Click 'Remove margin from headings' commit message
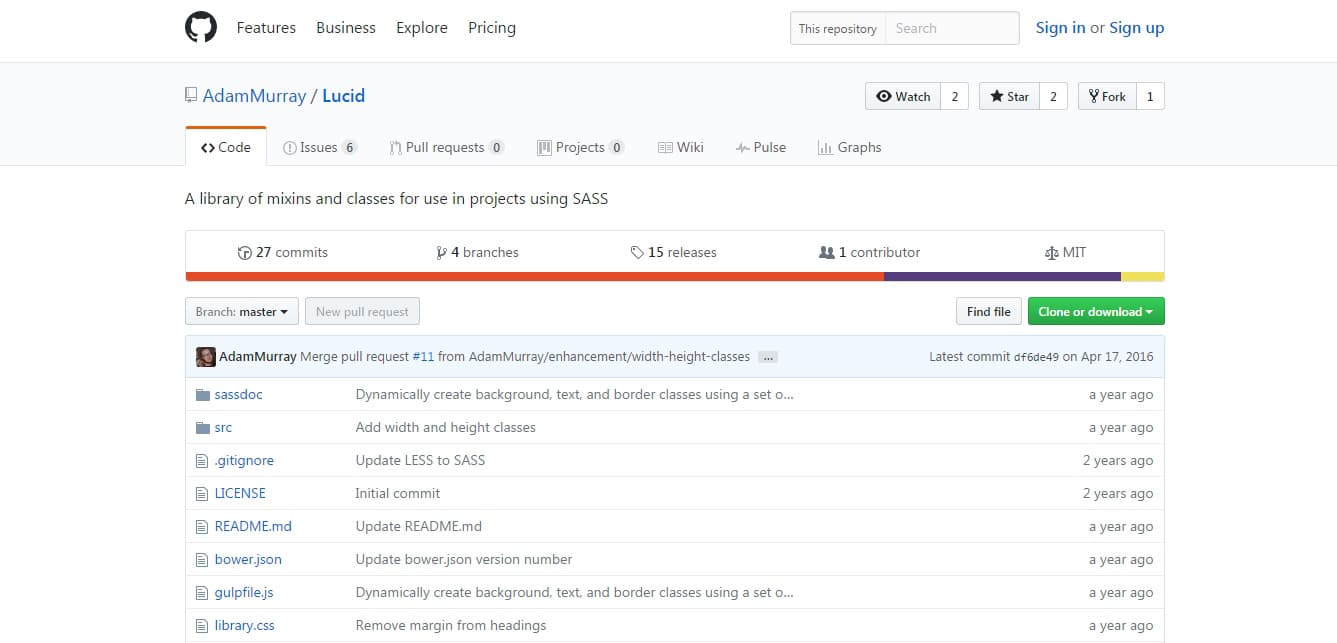1337x643 pixels. click(451, 625)
